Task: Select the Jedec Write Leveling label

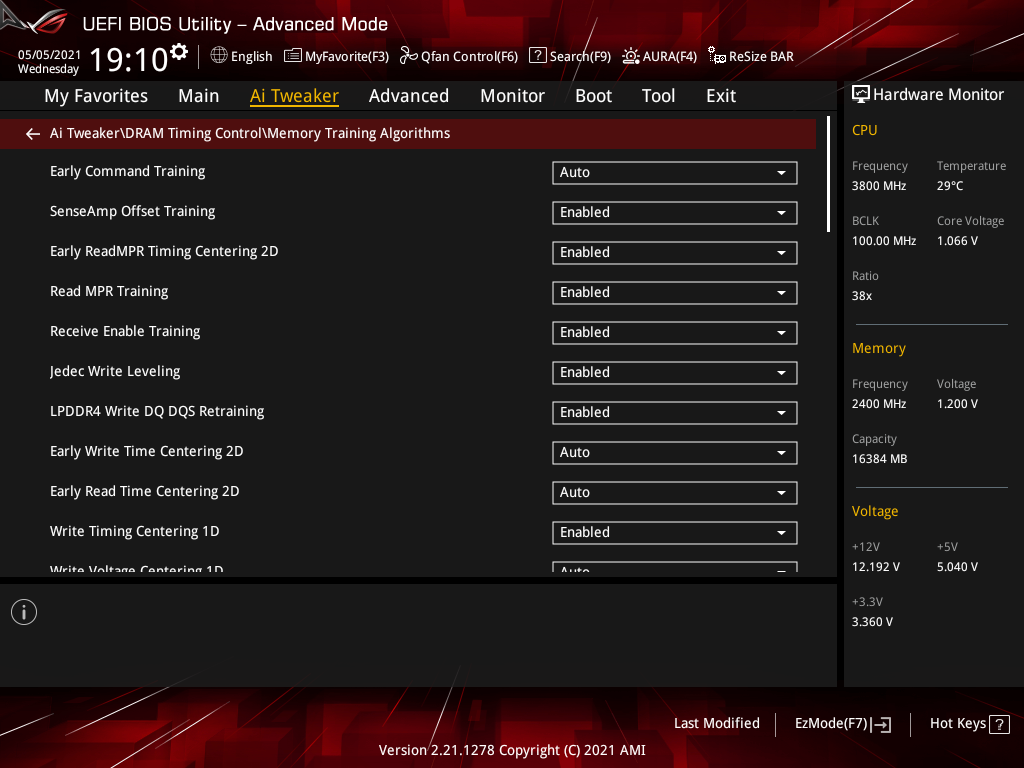Action: click(115, 372)
